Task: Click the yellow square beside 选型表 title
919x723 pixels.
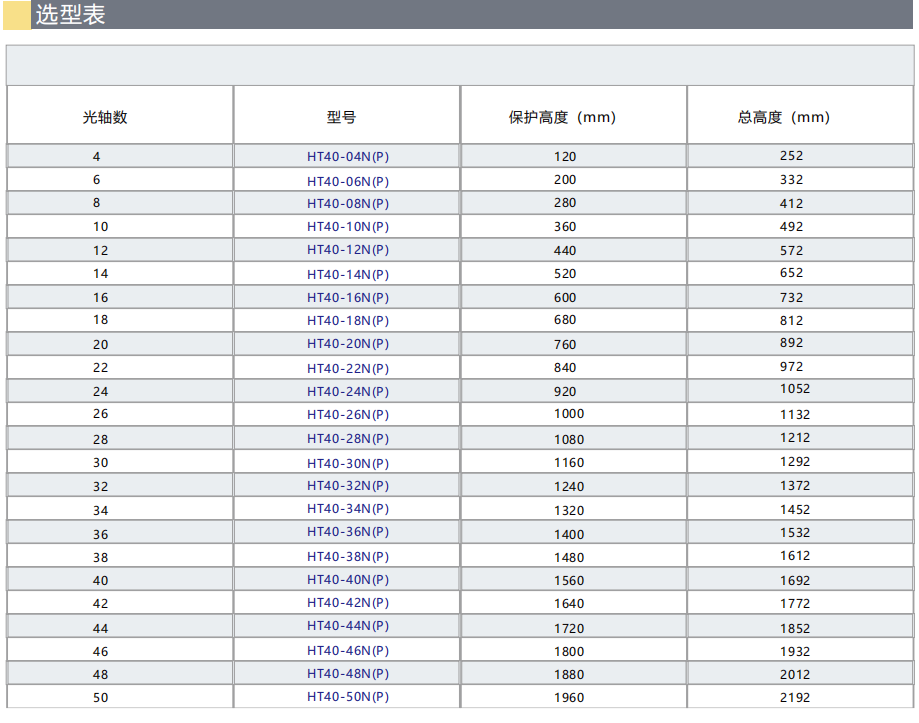Action: [17, 15]
